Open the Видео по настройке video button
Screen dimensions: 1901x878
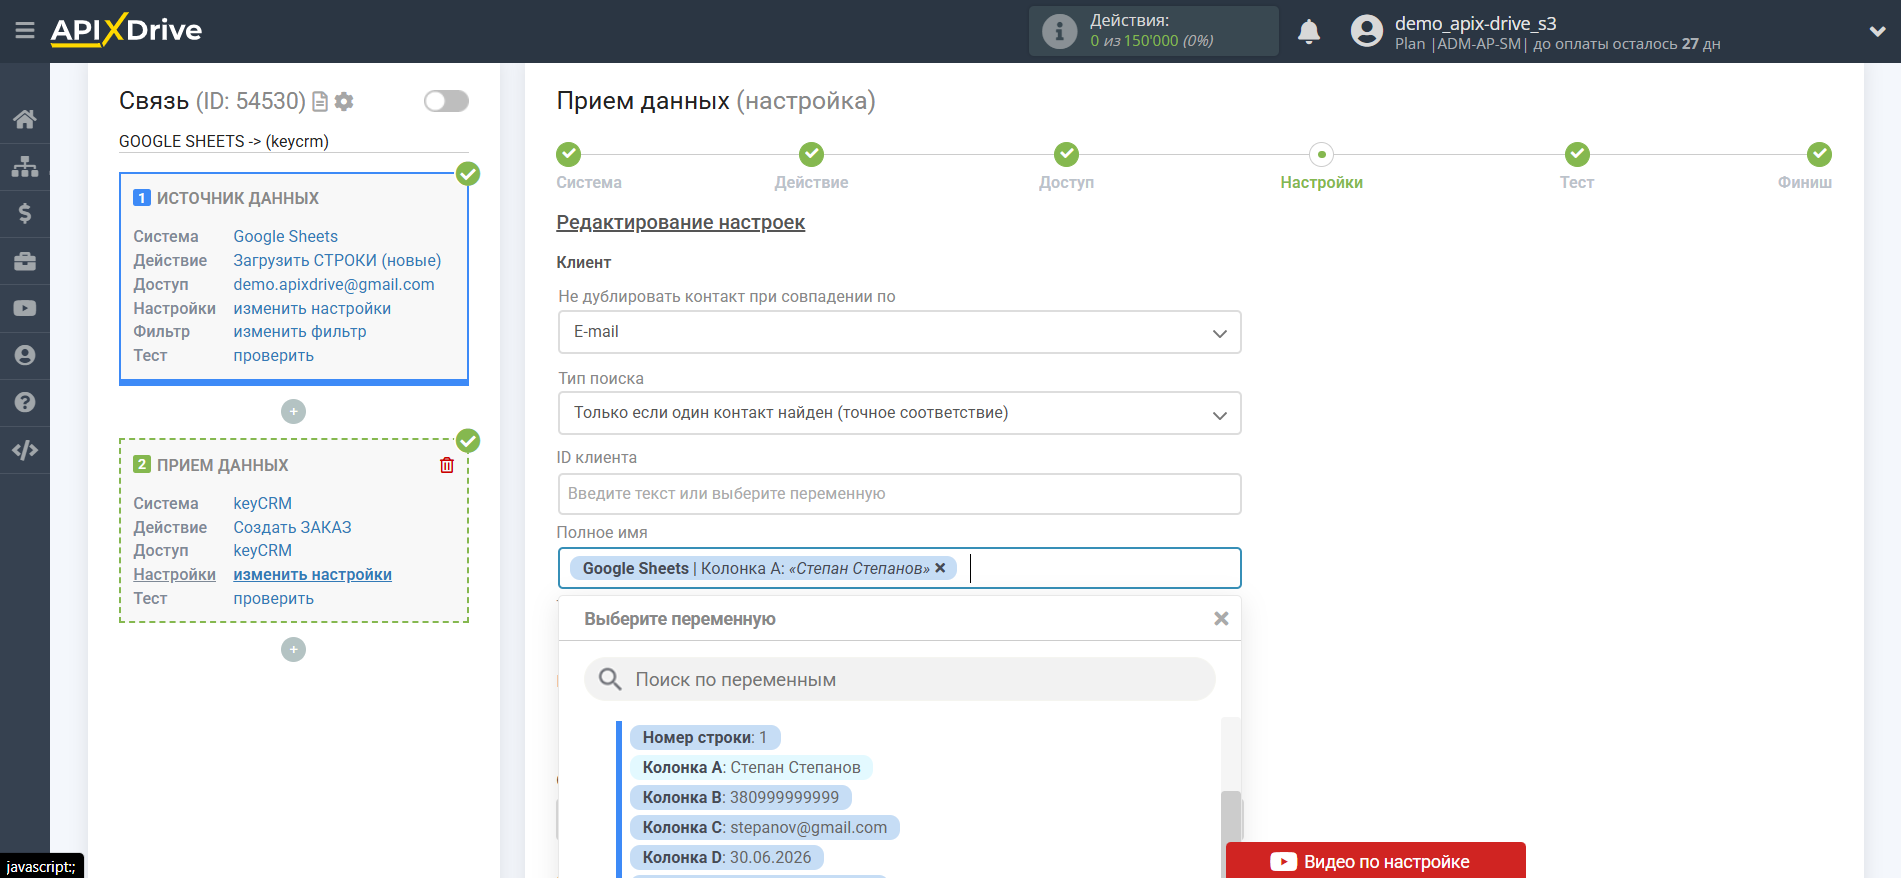coord(1375,861)
